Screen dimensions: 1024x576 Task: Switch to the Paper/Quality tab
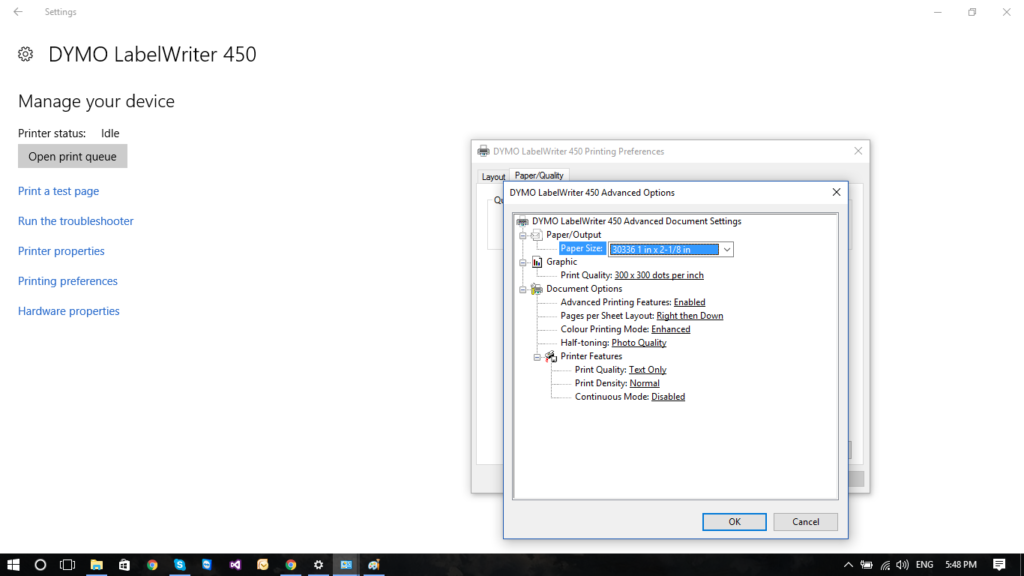(539, 175)
